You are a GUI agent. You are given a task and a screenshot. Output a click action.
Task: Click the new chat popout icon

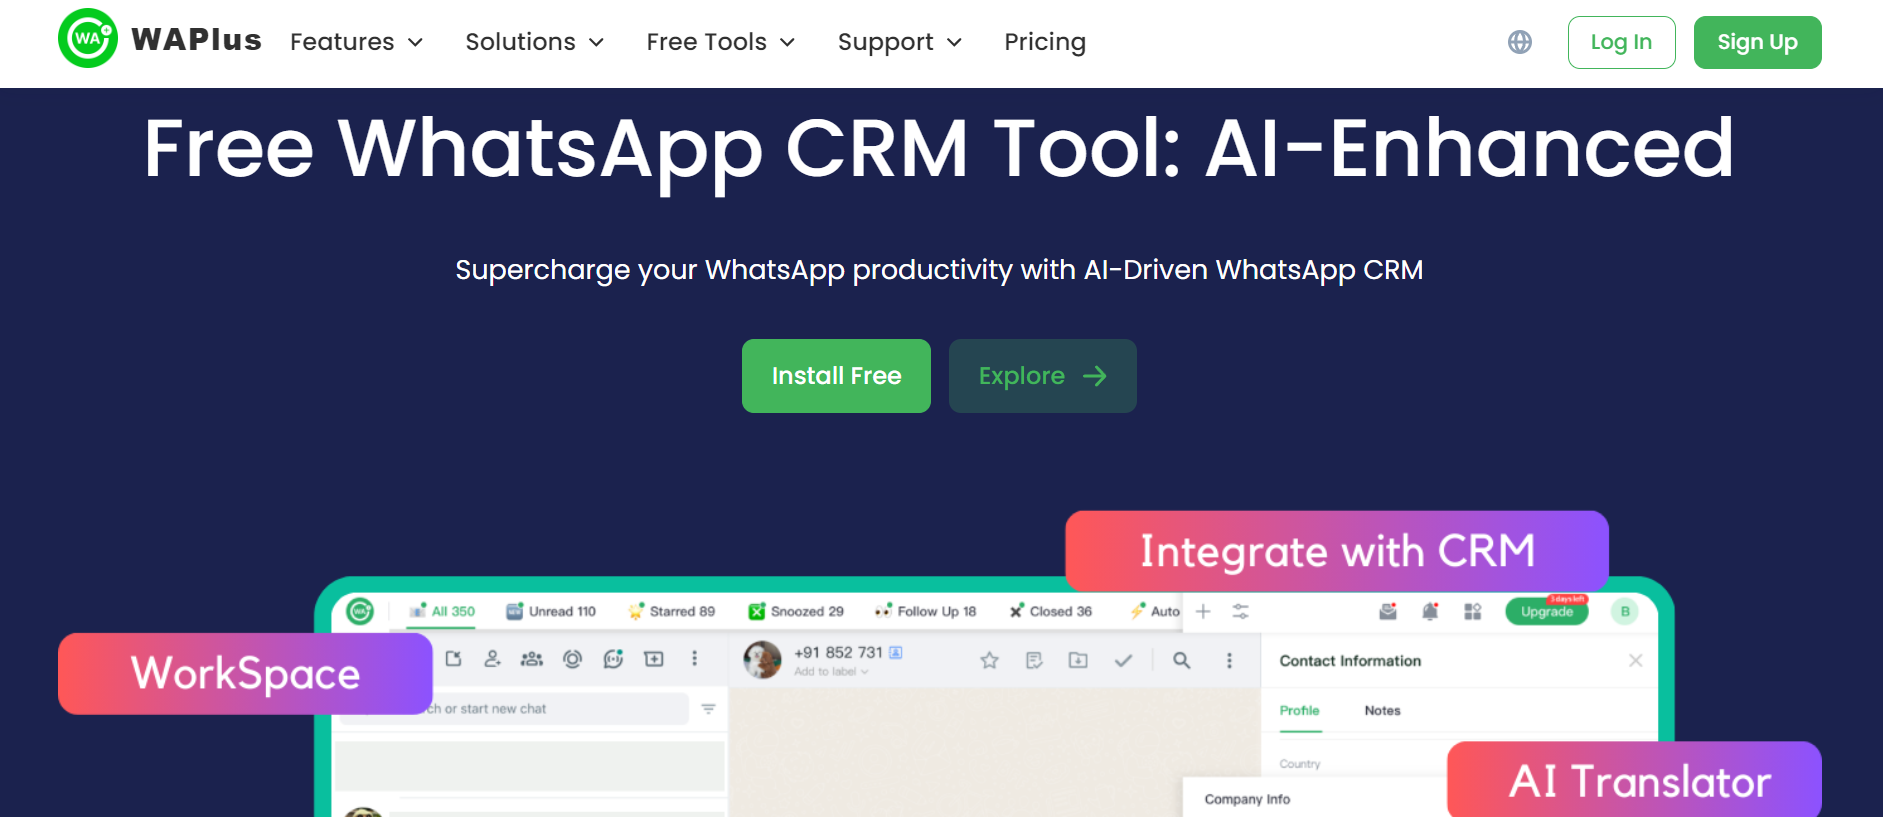tap(453, 659)
